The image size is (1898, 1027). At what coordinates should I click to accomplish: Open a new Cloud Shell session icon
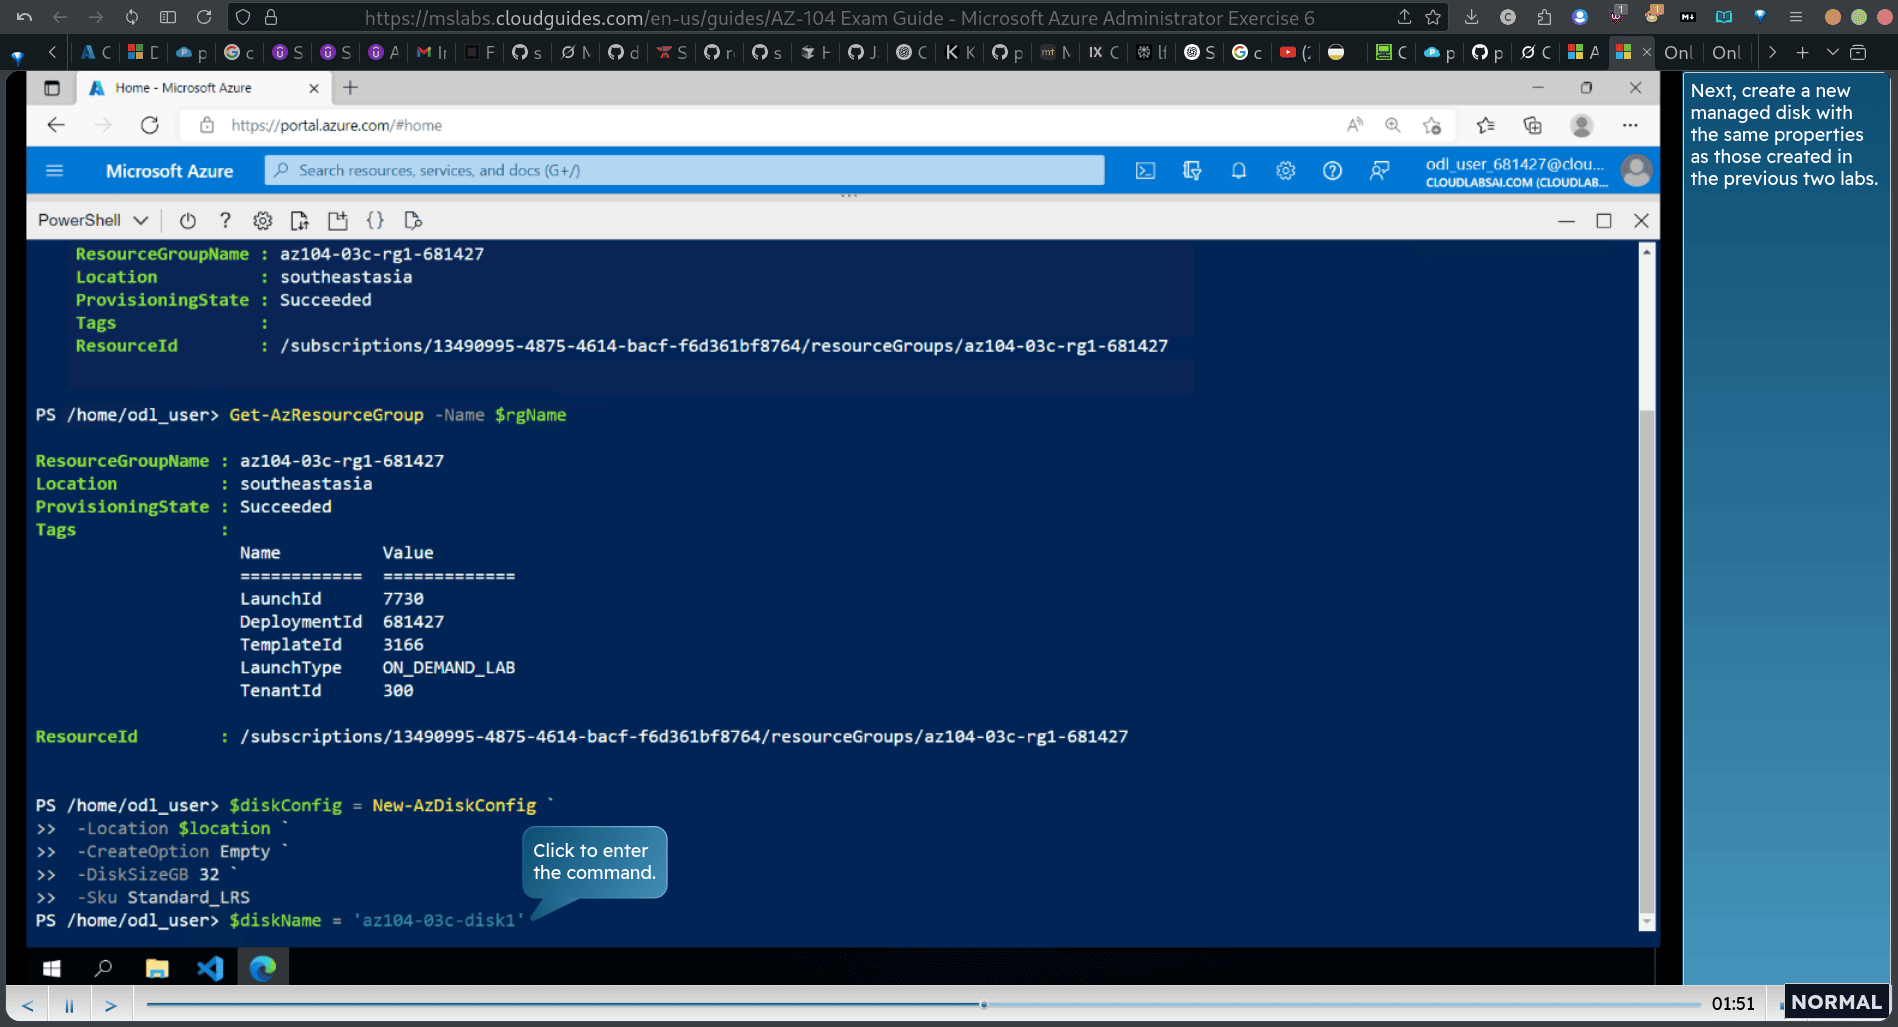[x=338, y=220]
